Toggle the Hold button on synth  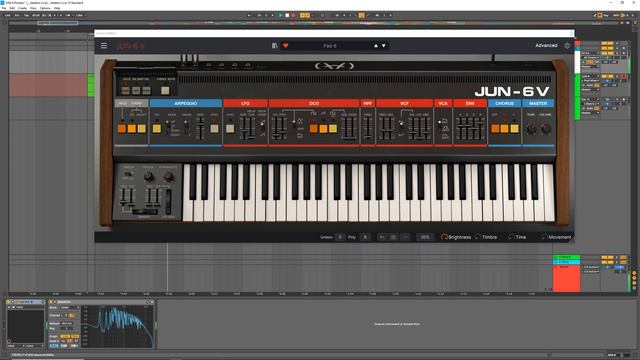pyautogui.click(x=122, y=129)
